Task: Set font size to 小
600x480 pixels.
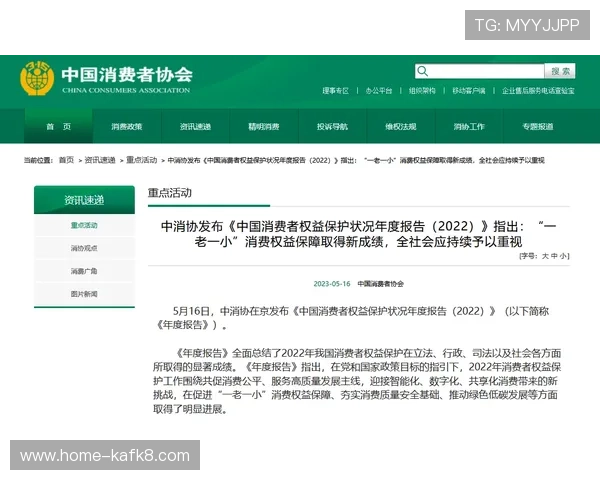Action: [x=563, y=256]
